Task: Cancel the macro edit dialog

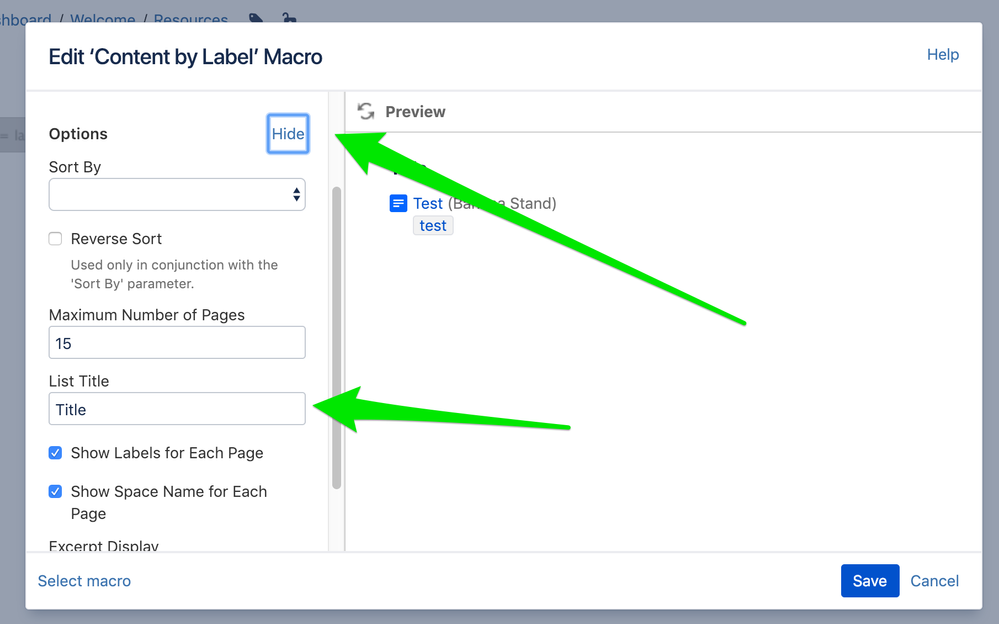Action: pyautogui.click(x=934, y=581)
